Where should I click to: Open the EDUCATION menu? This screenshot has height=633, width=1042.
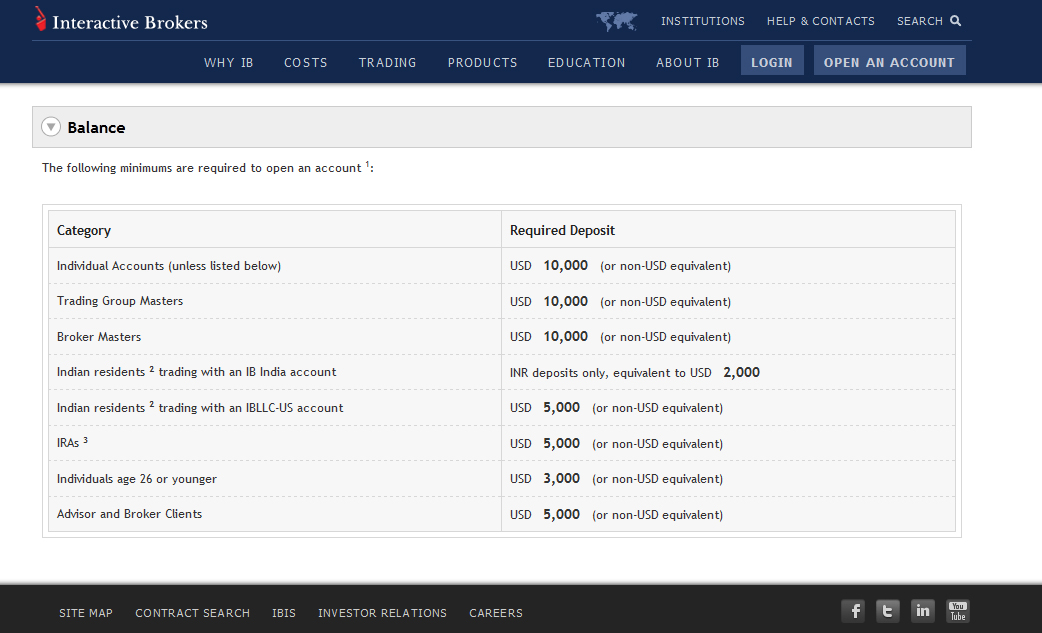point(587,62)
